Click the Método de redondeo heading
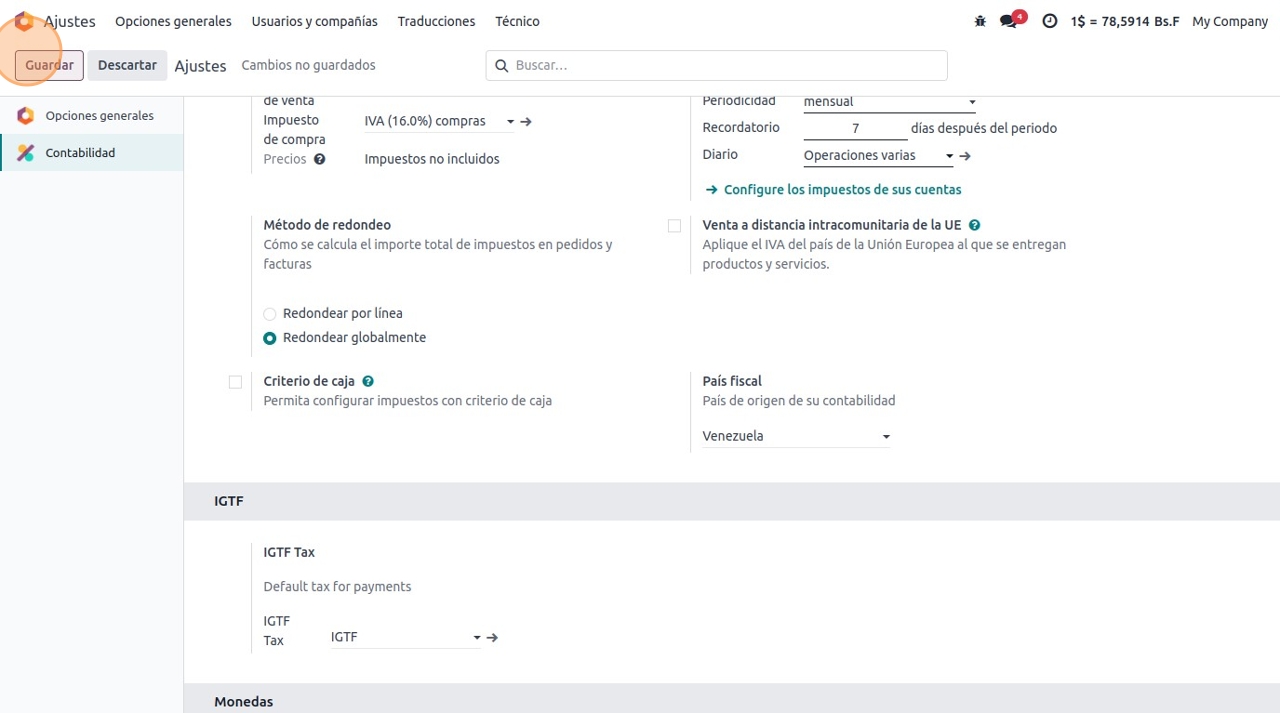1280x713 pixels. [327, 225]
